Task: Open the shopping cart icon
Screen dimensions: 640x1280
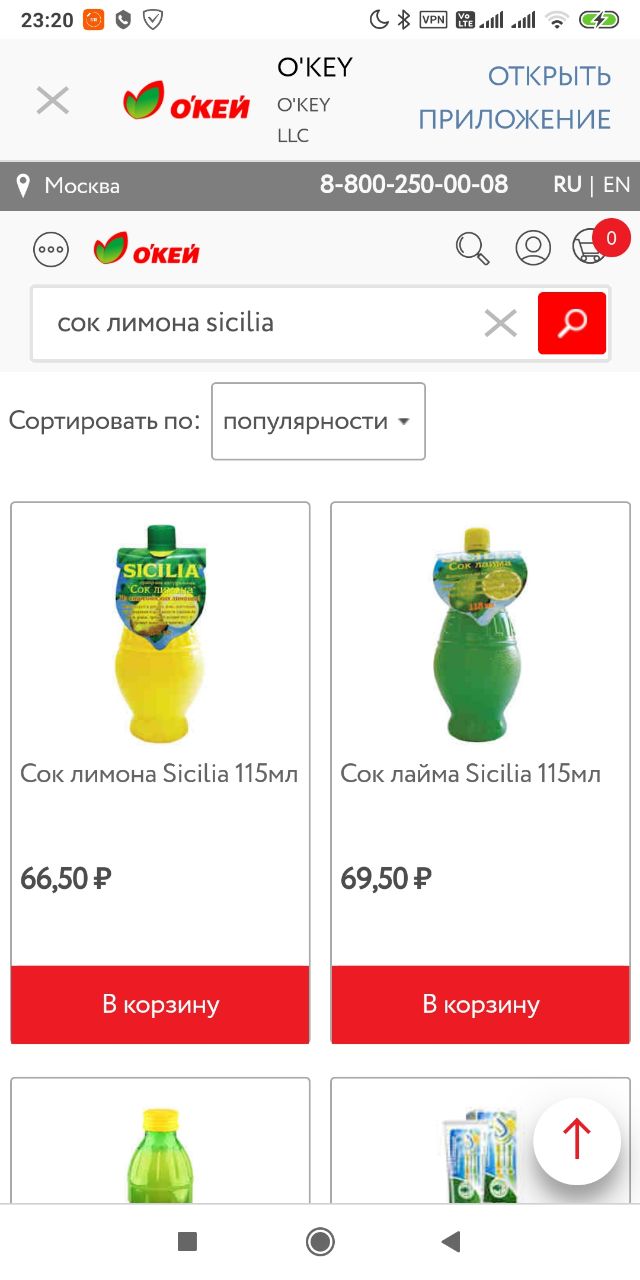Action: click(590, 246)
